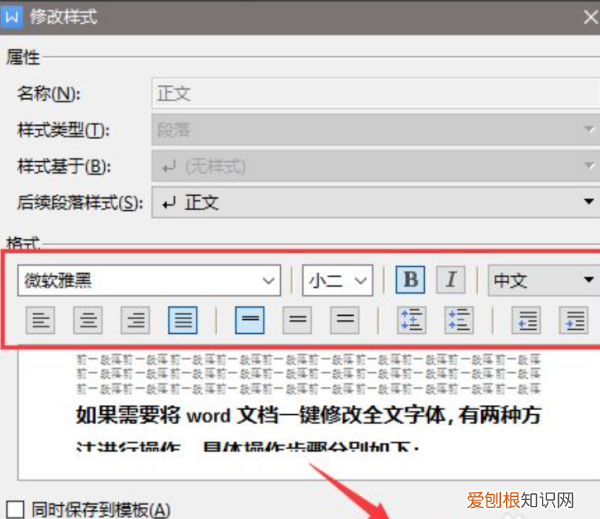The image size is (600, 519).
Task: Open the font dropdown showing 微软雅黑
Action: click(149, 281)
